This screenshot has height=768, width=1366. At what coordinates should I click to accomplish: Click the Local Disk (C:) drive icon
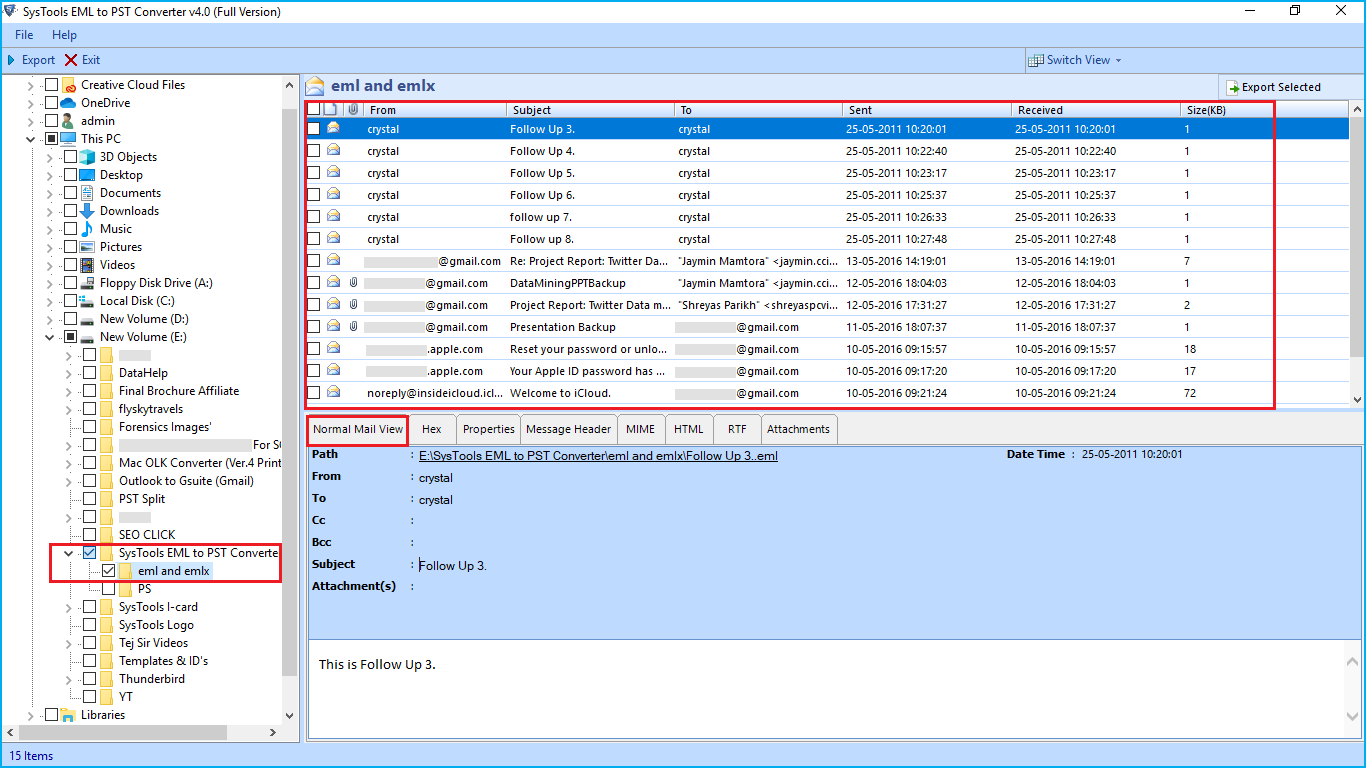click(x=87, y=301)
